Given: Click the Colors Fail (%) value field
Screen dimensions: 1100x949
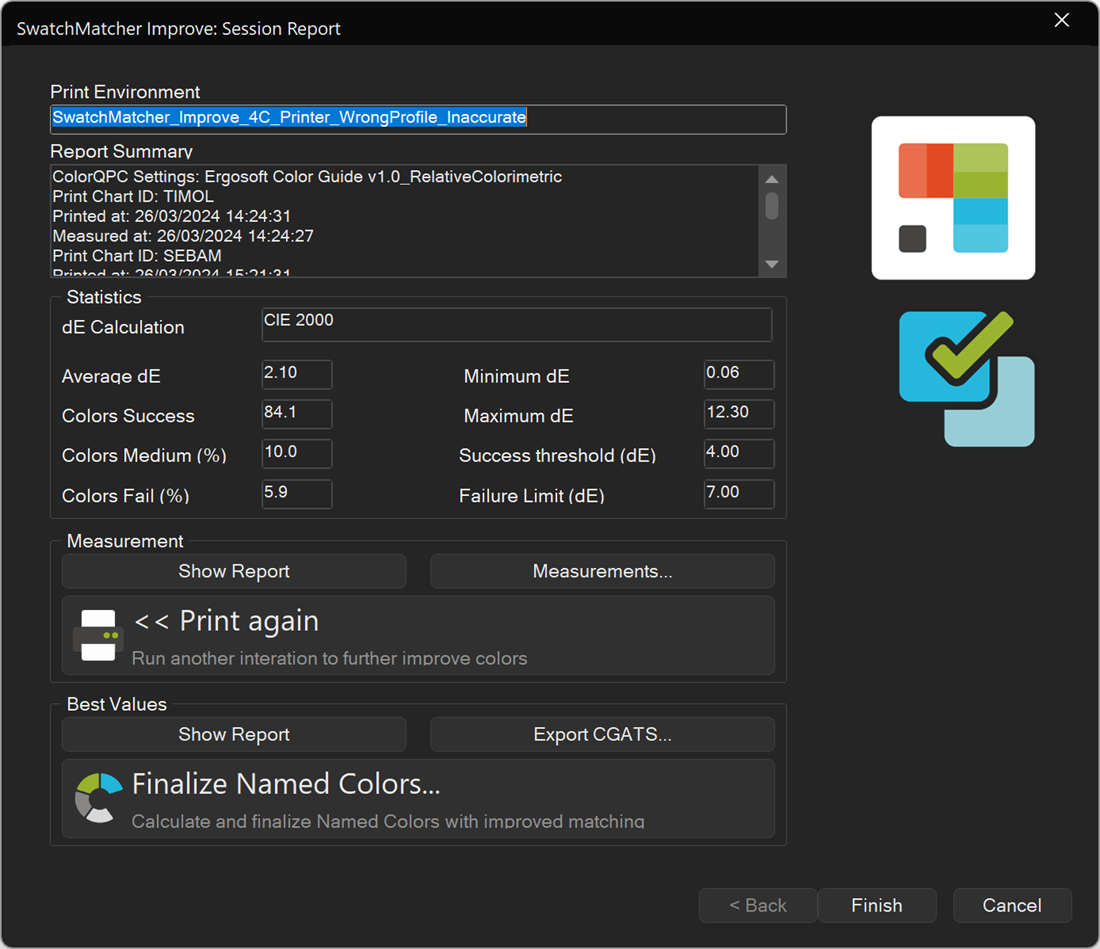Looking at the screenshot, I should click(x=297, y=494).
